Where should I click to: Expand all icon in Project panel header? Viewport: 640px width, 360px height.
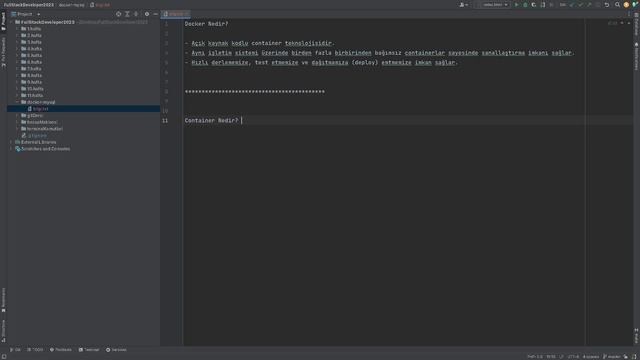(127, 14)
